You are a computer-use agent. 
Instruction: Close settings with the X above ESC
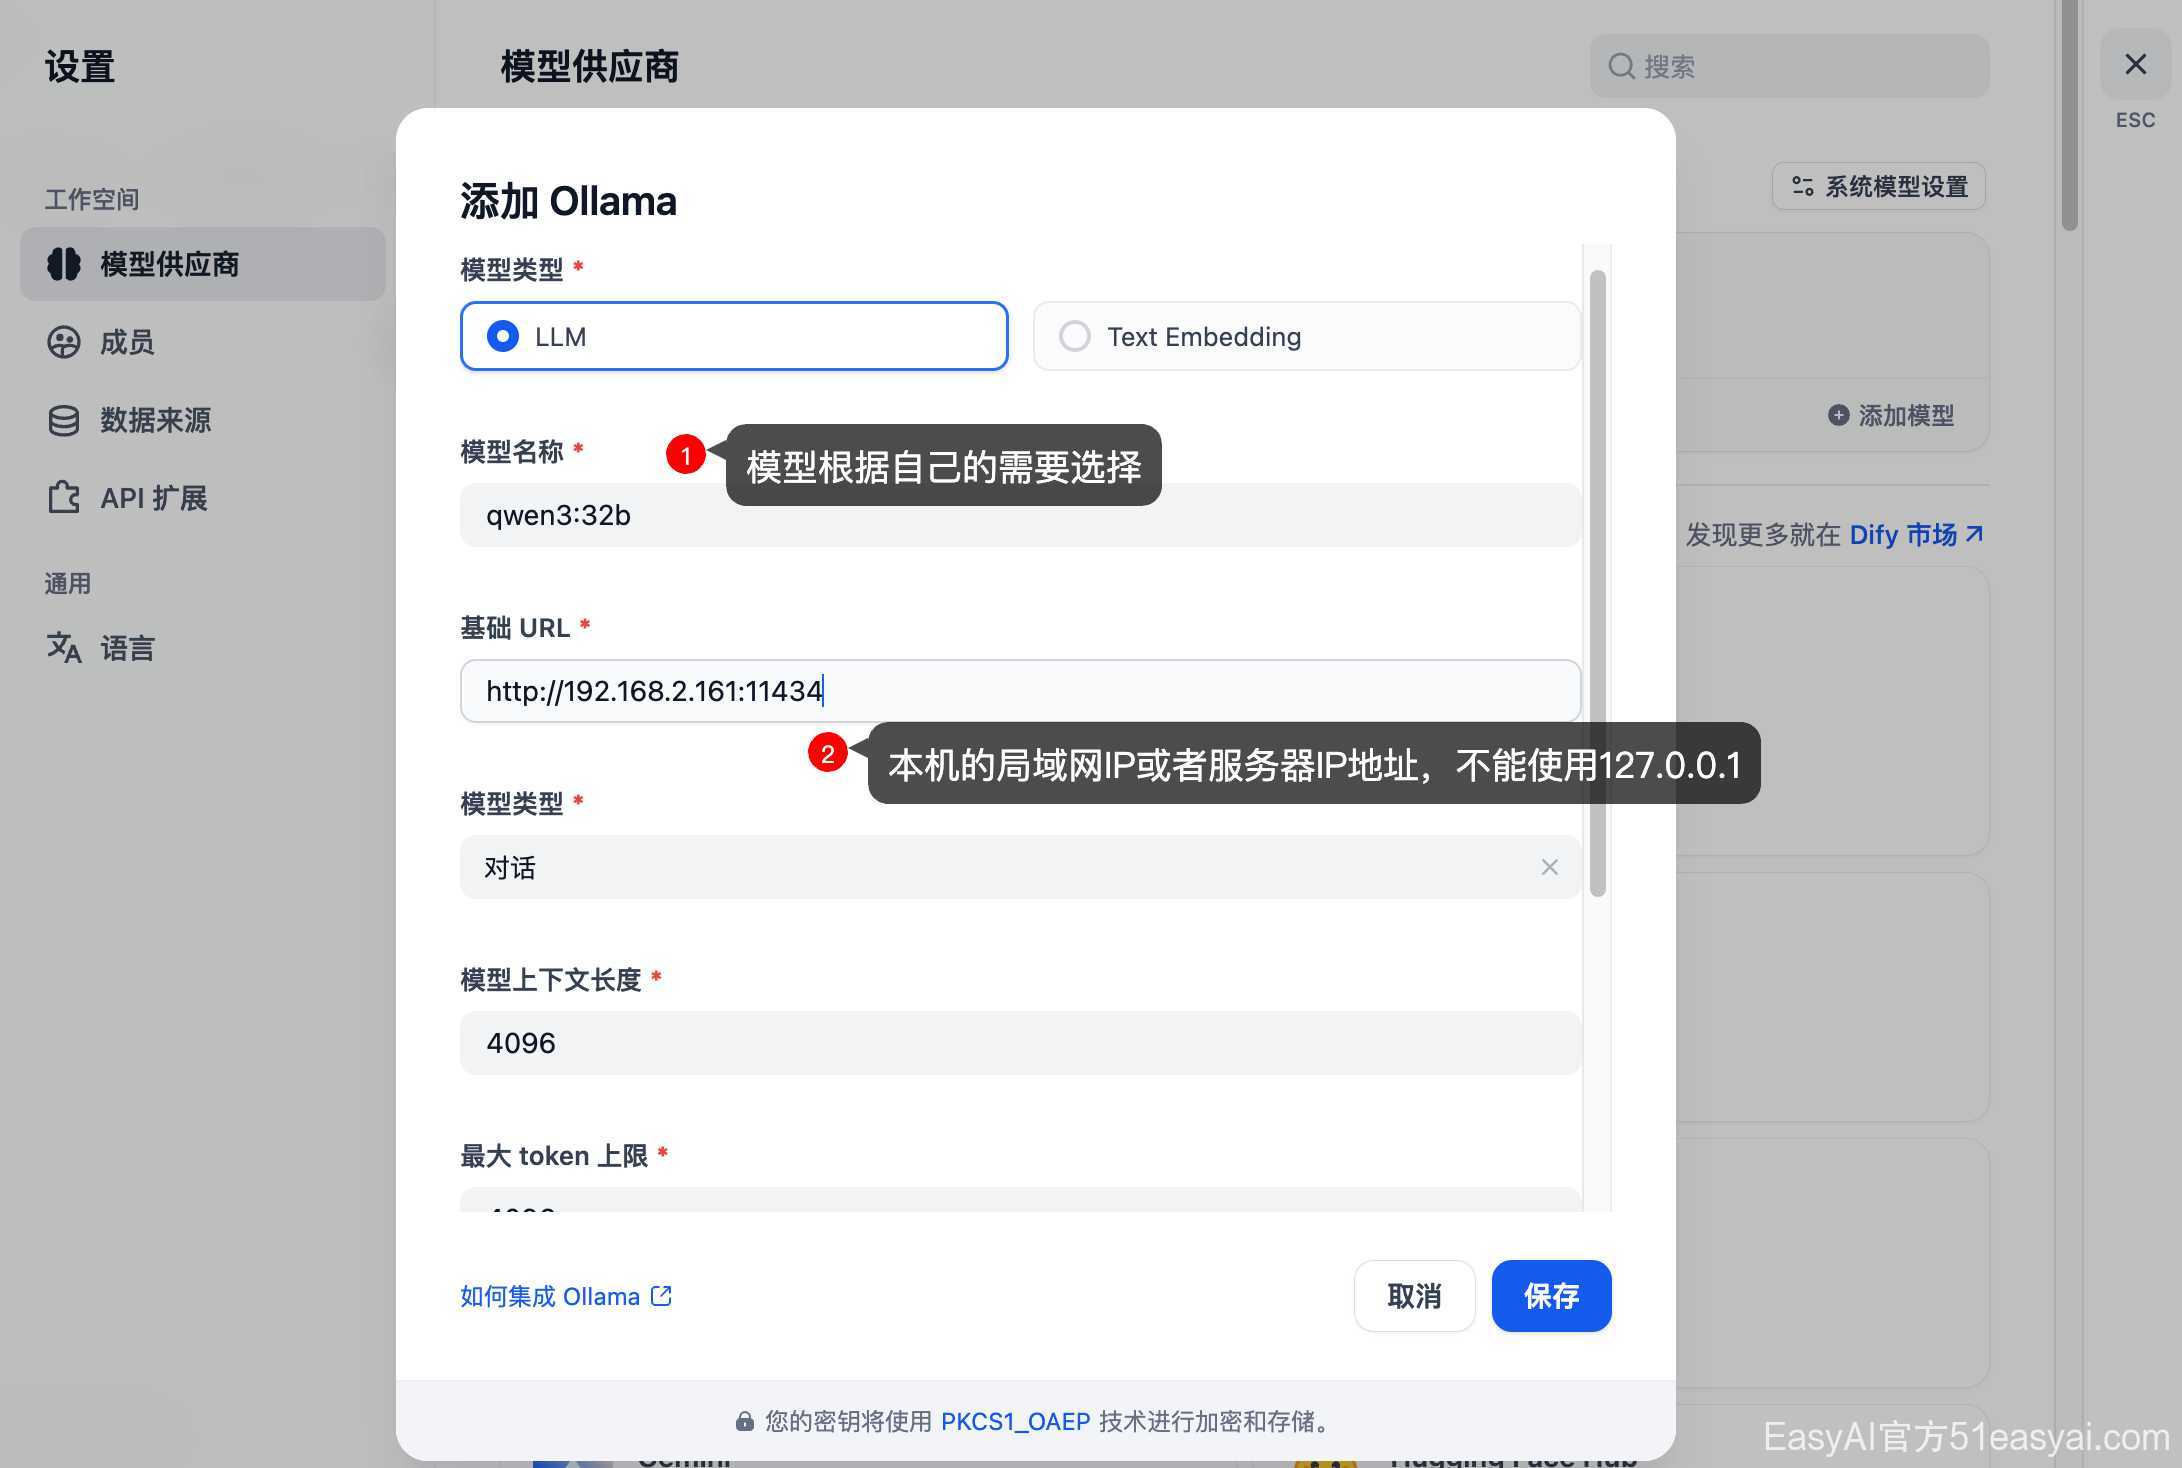coord(2135,65)
